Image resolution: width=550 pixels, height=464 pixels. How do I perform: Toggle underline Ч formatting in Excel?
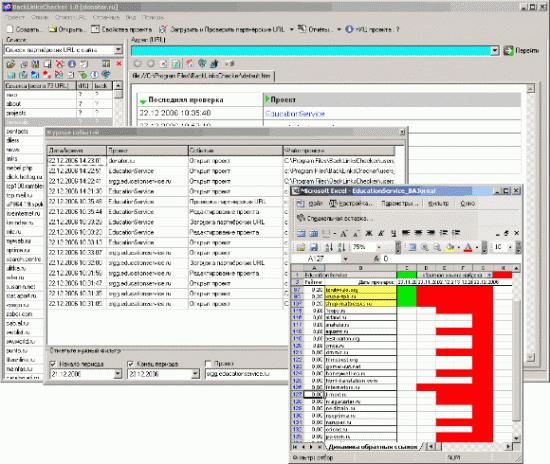(394, 233)
